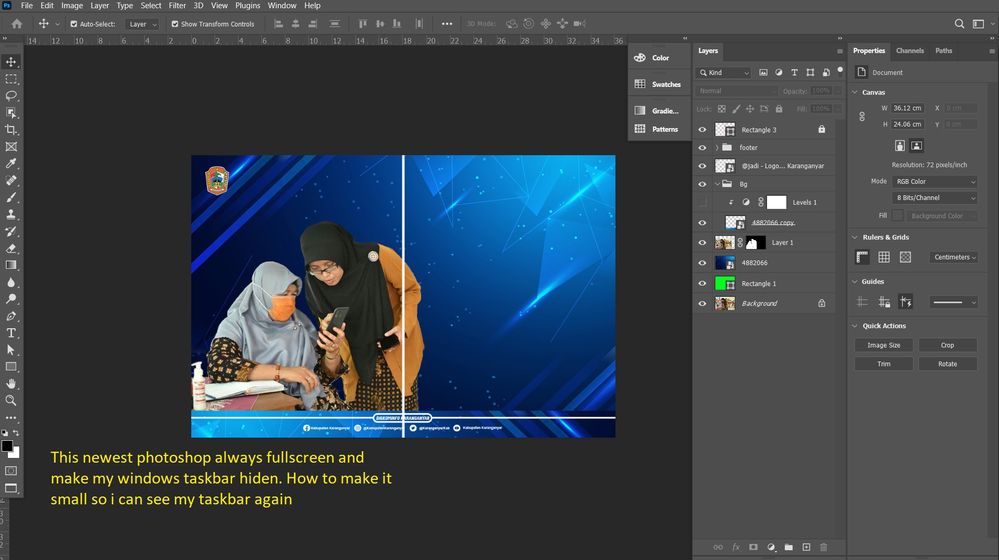The width and height of the screenshot is (999, 560).
Task: Select the Move tool in toolbar
Action: tap(11, 62)
